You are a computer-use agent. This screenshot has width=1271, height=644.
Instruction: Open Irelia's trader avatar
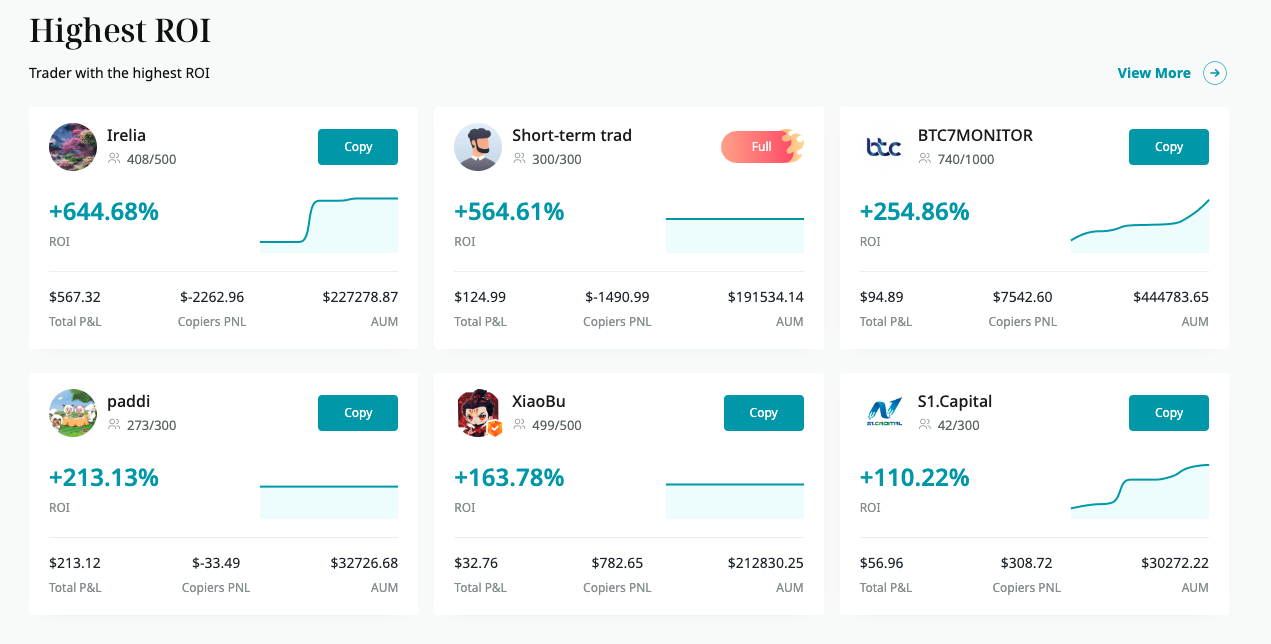click(x=72, y=146)
